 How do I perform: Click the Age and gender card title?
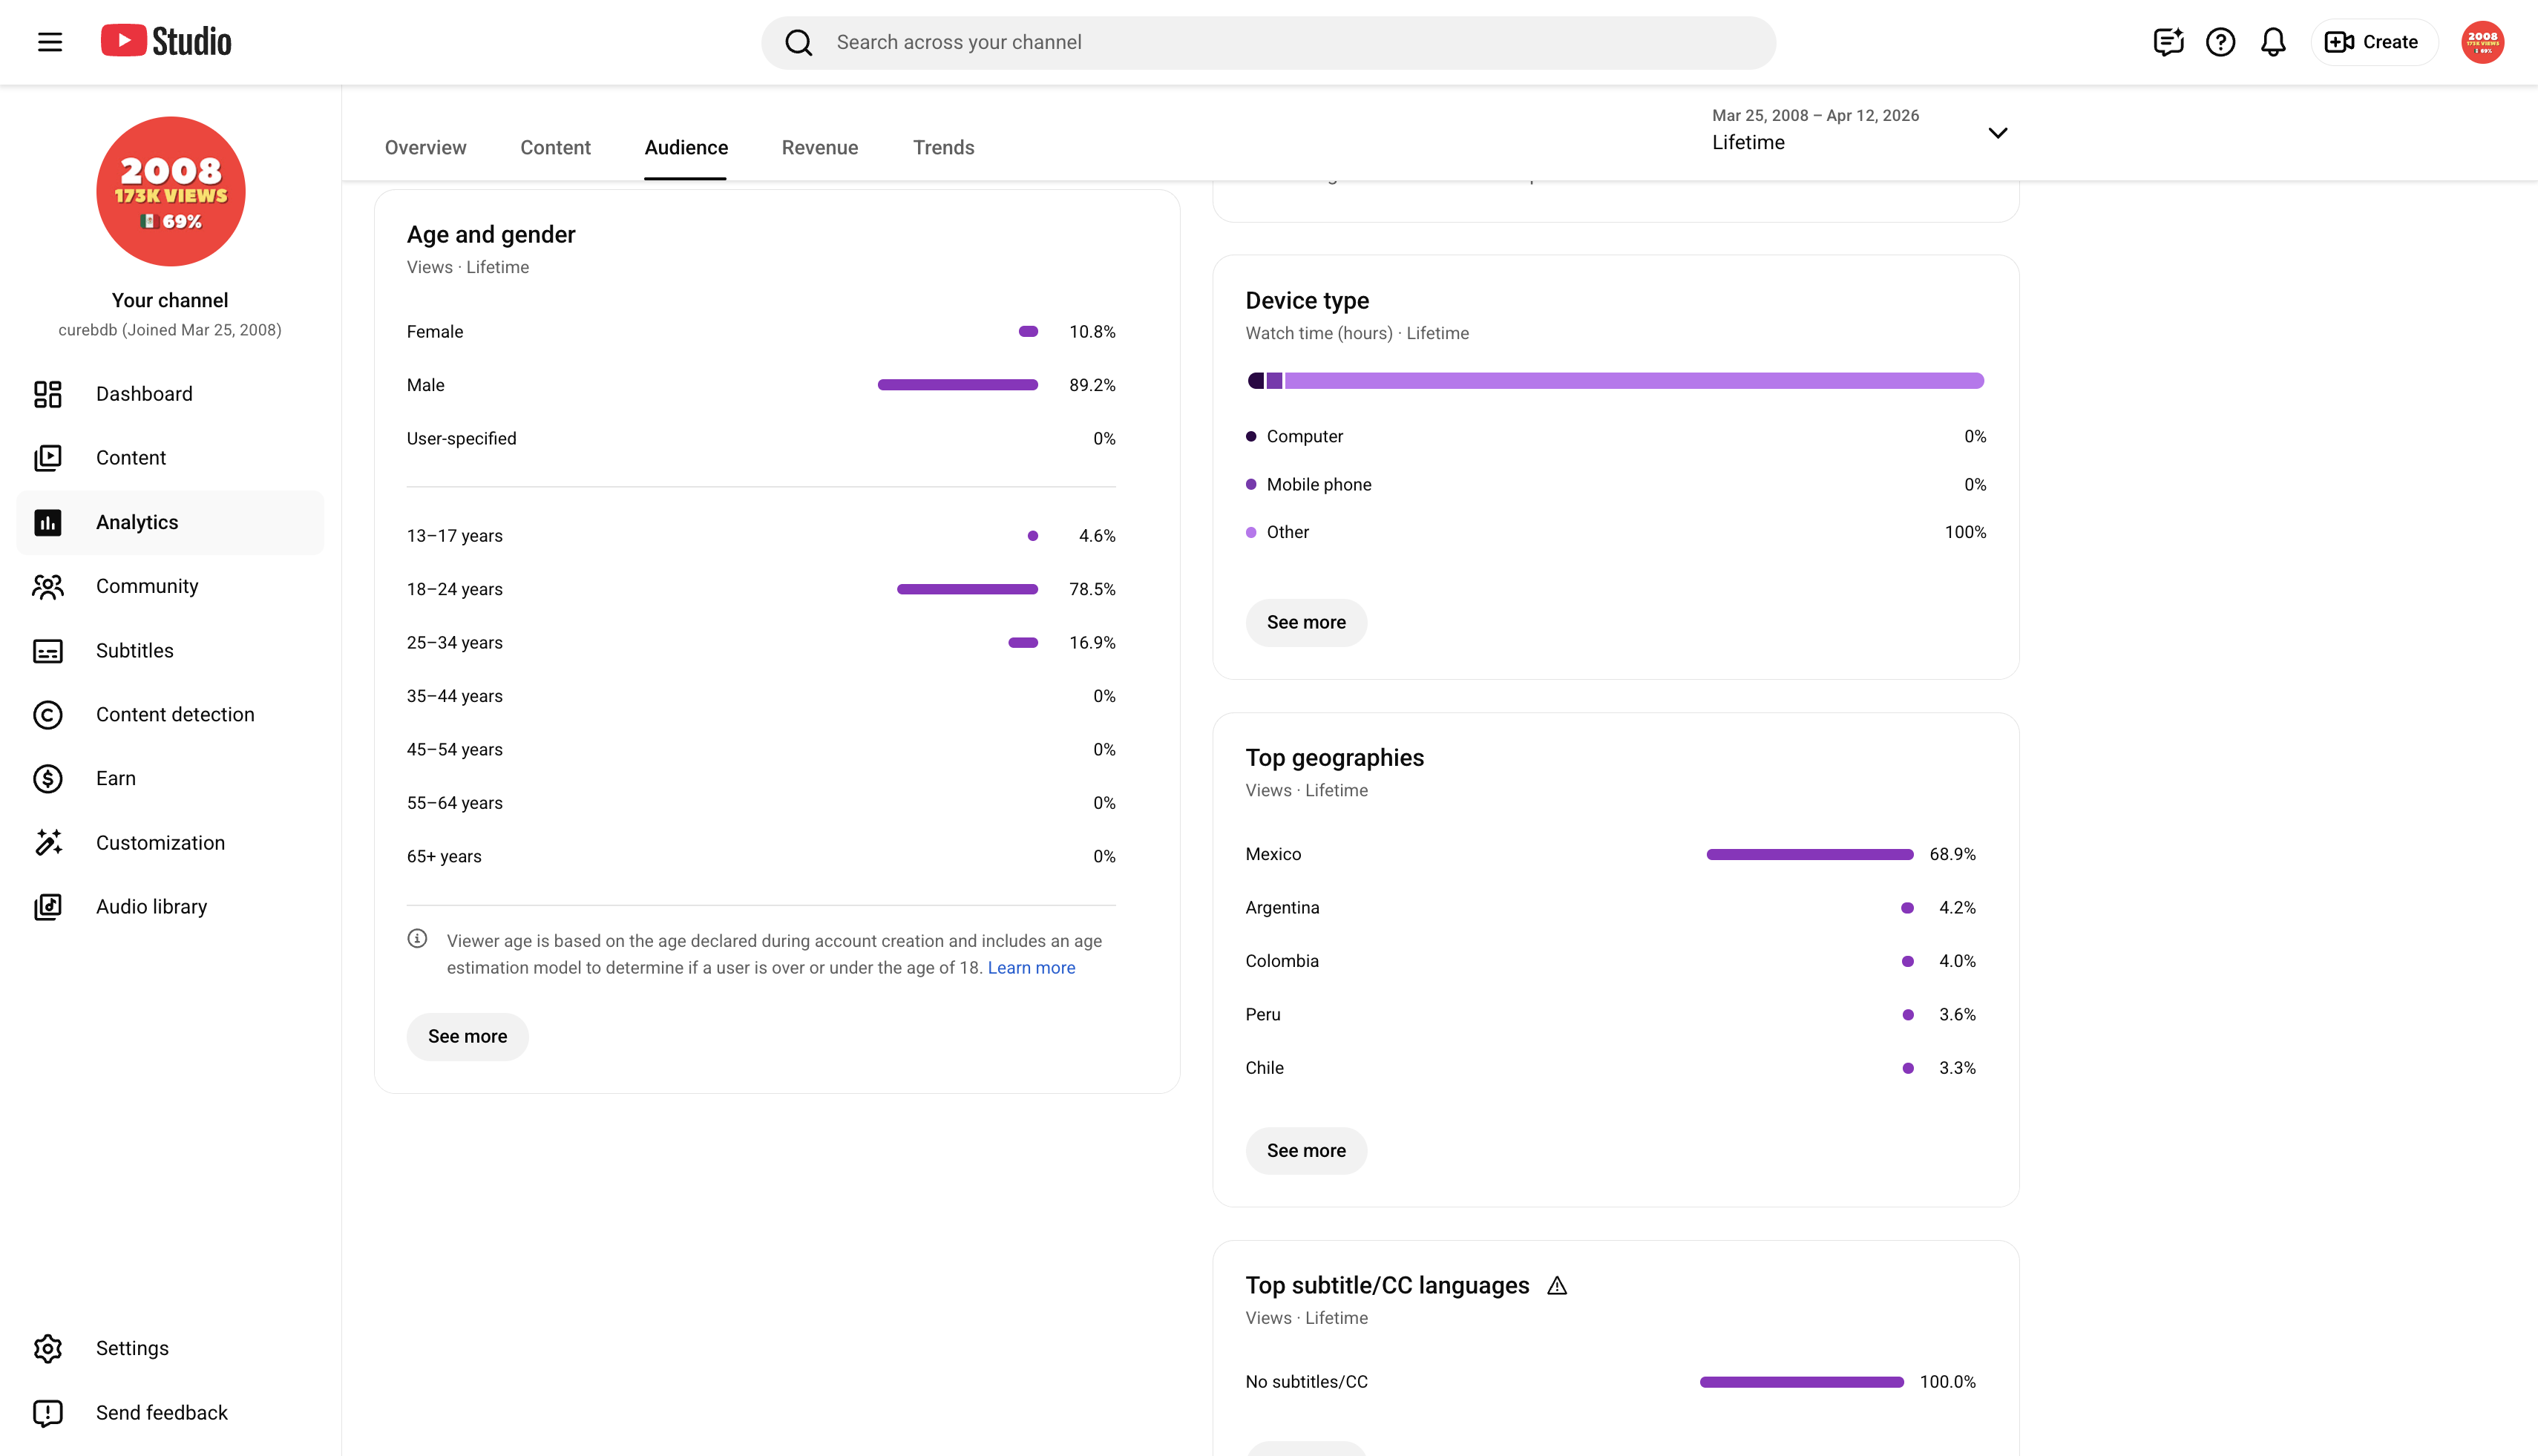[491, 235]
